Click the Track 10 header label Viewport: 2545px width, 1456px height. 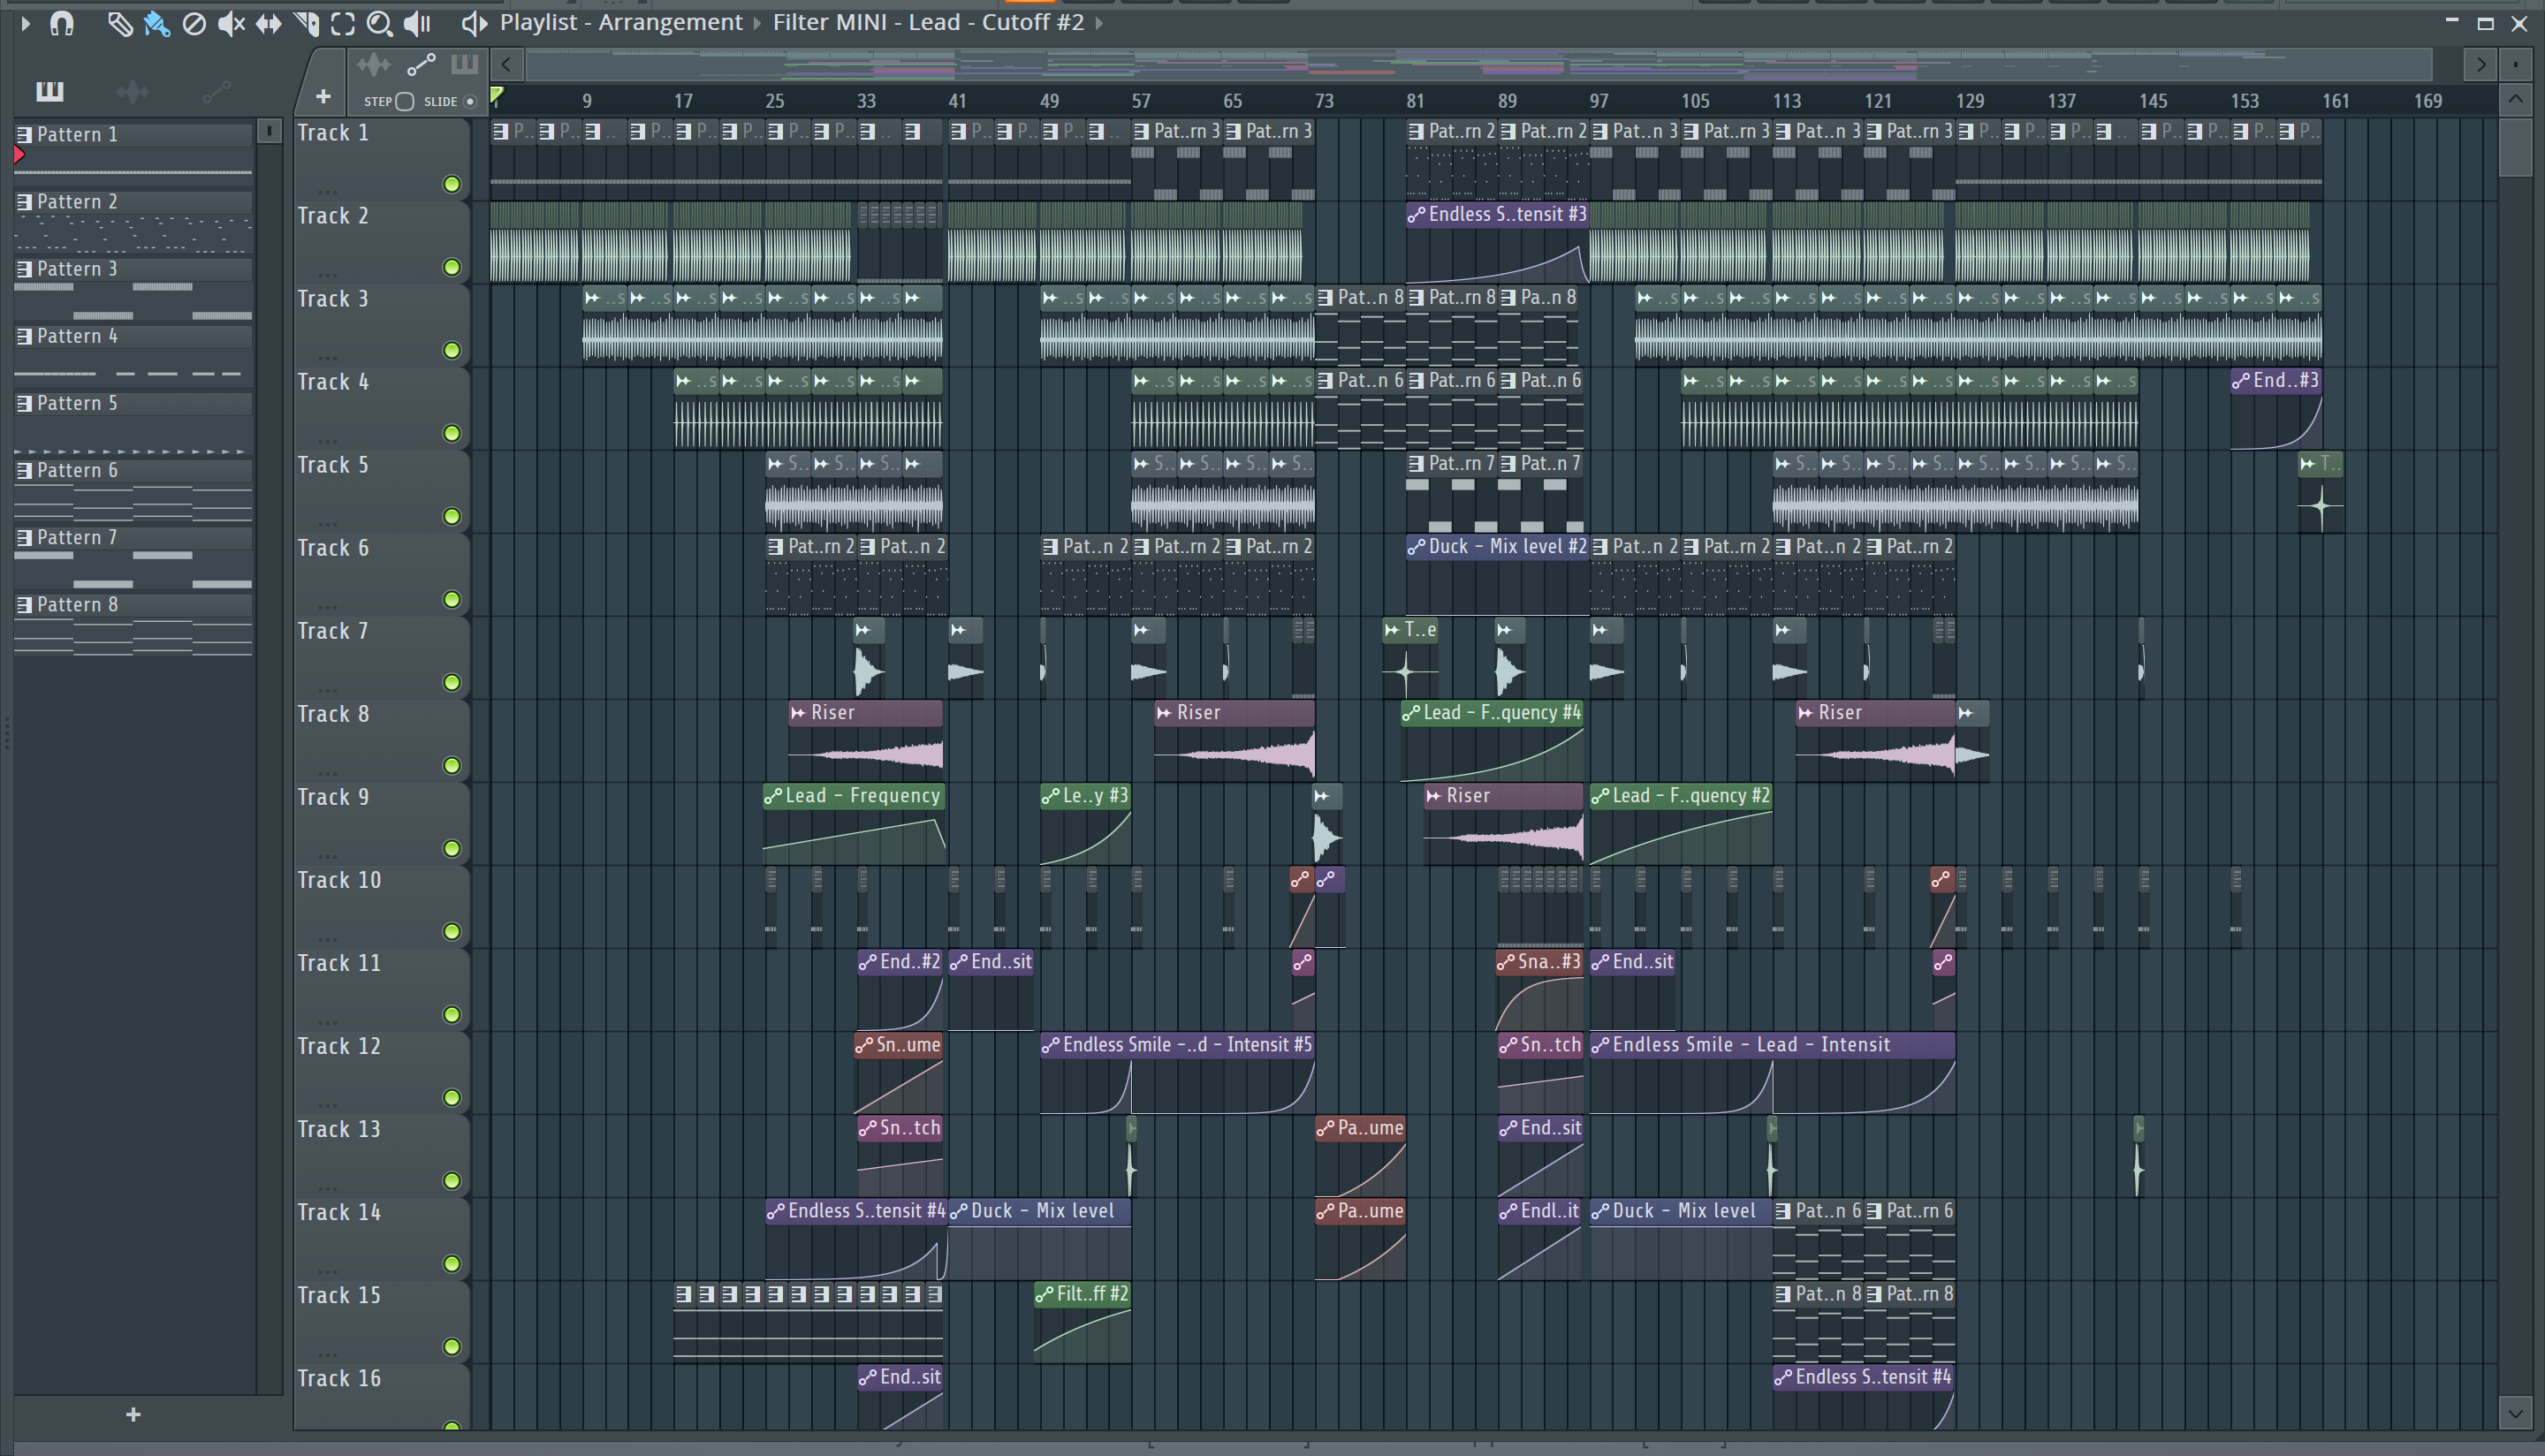point(339,880)
